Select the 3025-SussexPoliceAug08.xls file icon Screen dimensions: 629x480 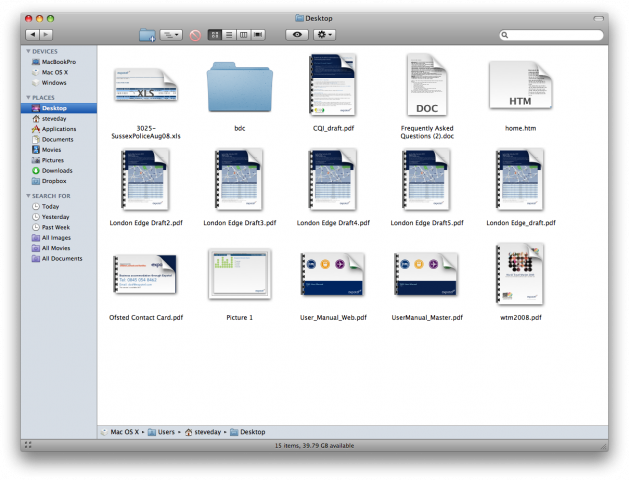[x=146, y=85]
